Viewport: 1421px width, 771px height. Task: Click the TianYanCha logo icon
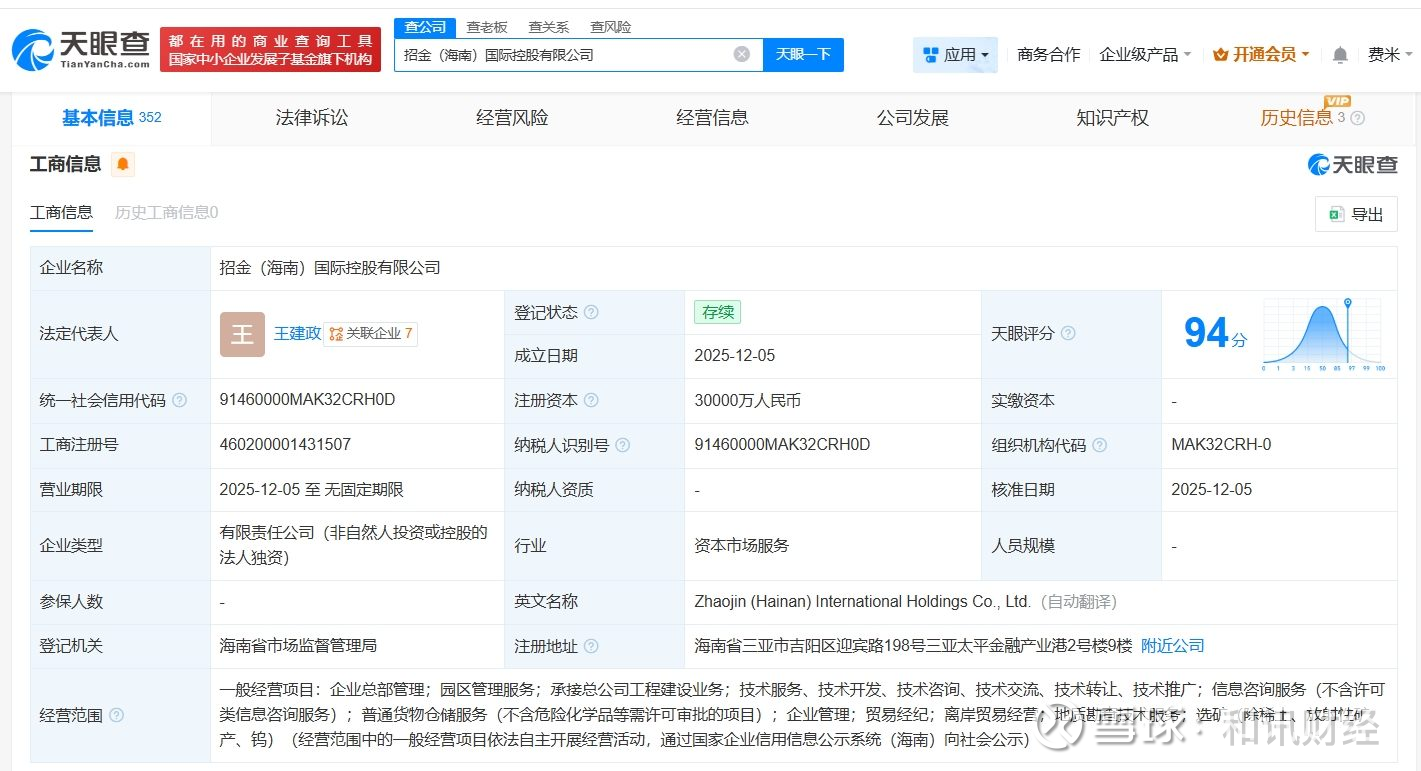33,49
